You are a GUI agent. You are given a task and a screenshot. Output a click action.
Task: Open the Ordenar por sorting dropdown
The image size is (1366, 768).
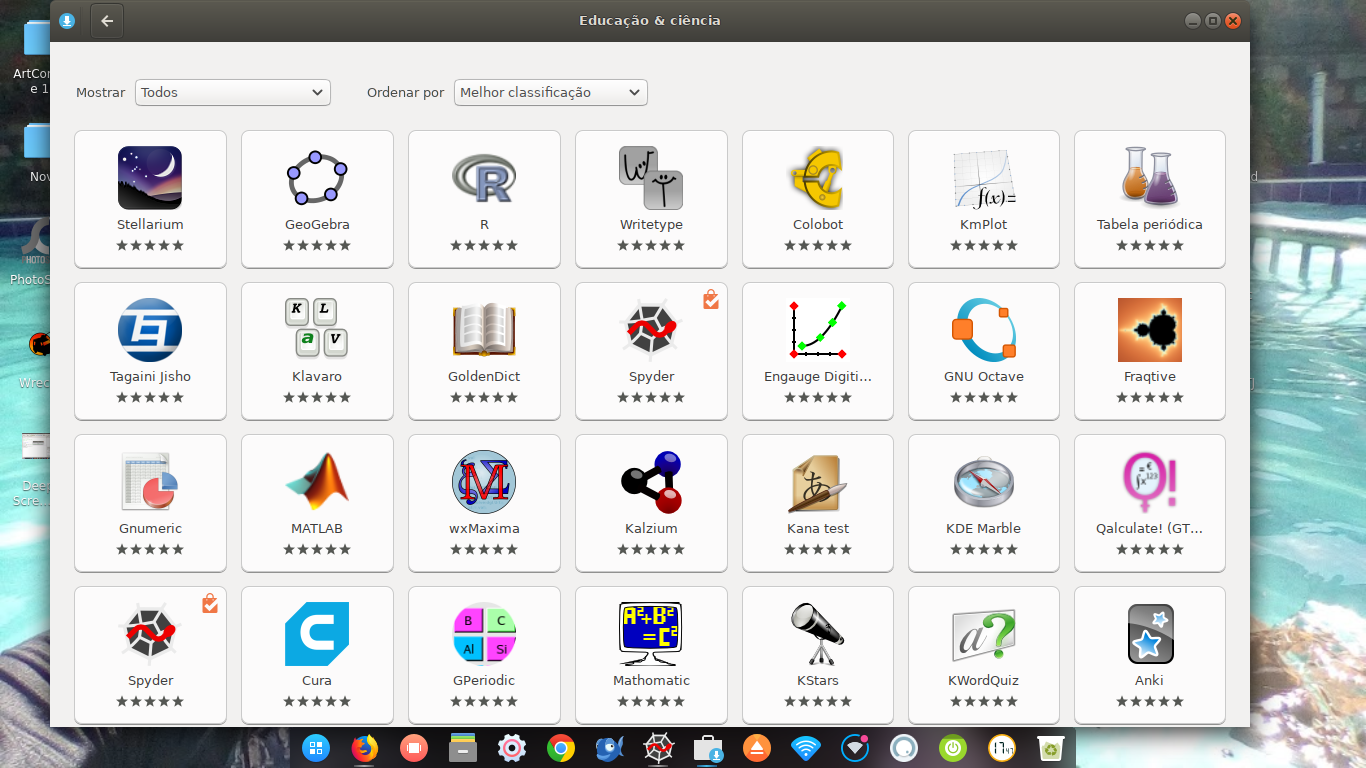(551, 92)
